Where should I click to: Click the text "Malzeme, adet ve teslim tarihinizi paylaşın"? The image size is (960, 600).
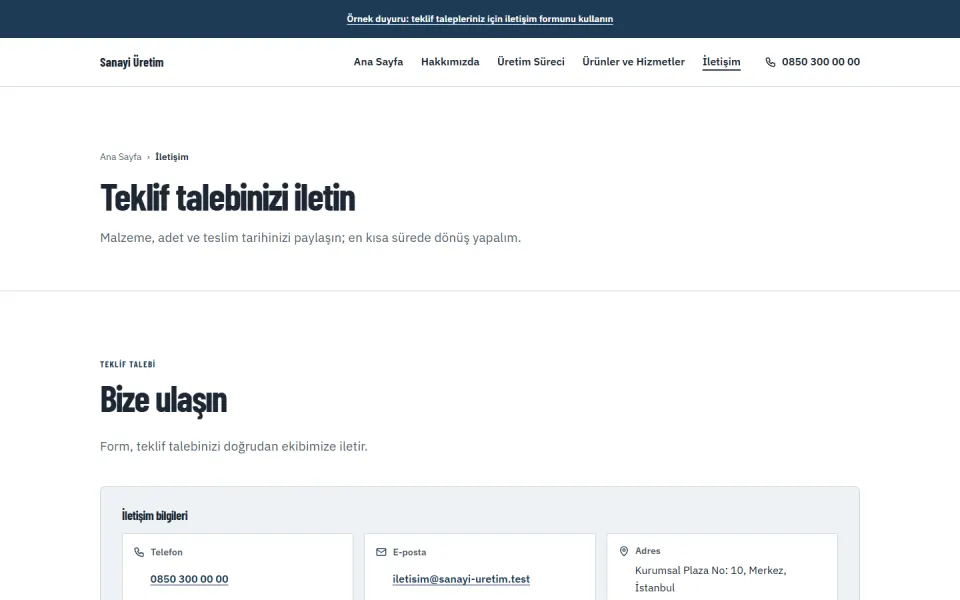pyautogui.click(x=222, y=238)
